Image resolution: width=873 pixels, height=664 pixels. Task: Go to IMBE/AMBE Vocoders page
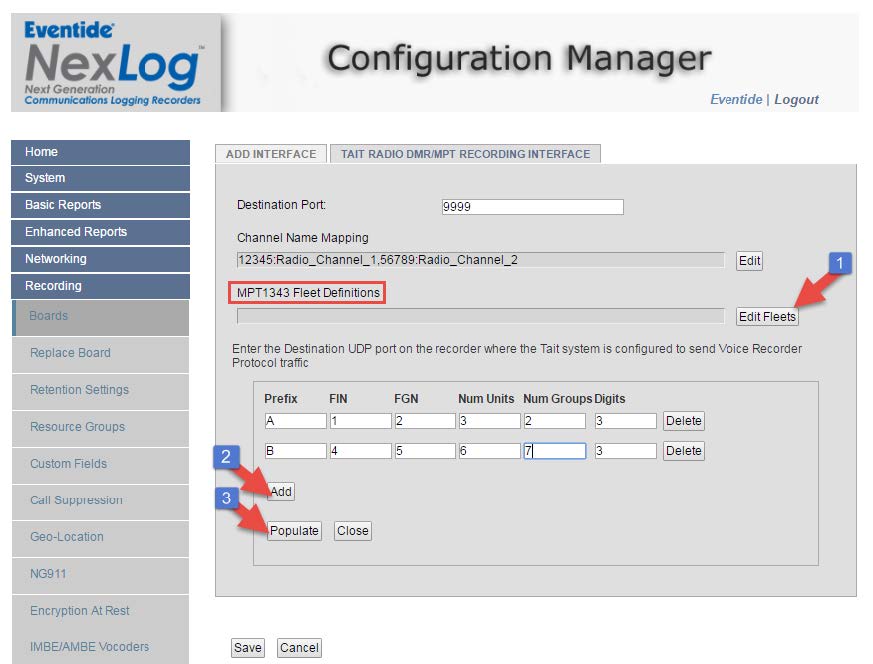89,647
